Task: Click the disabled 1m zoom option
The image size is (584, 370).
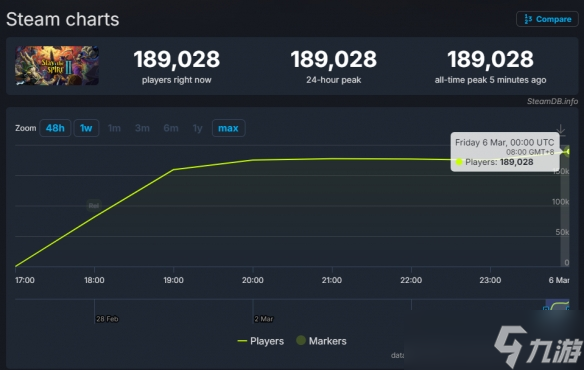Action: [x=114, y=128]
